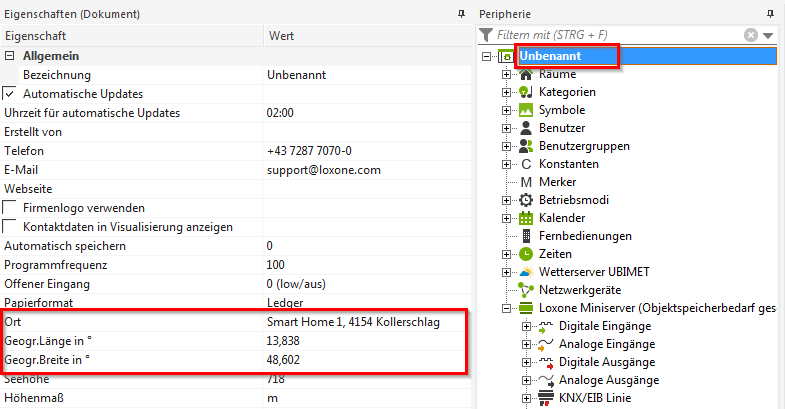Screen dimensions: 785x409
Task: Select the Unbenannt root tree item
Action: point(564,56)
